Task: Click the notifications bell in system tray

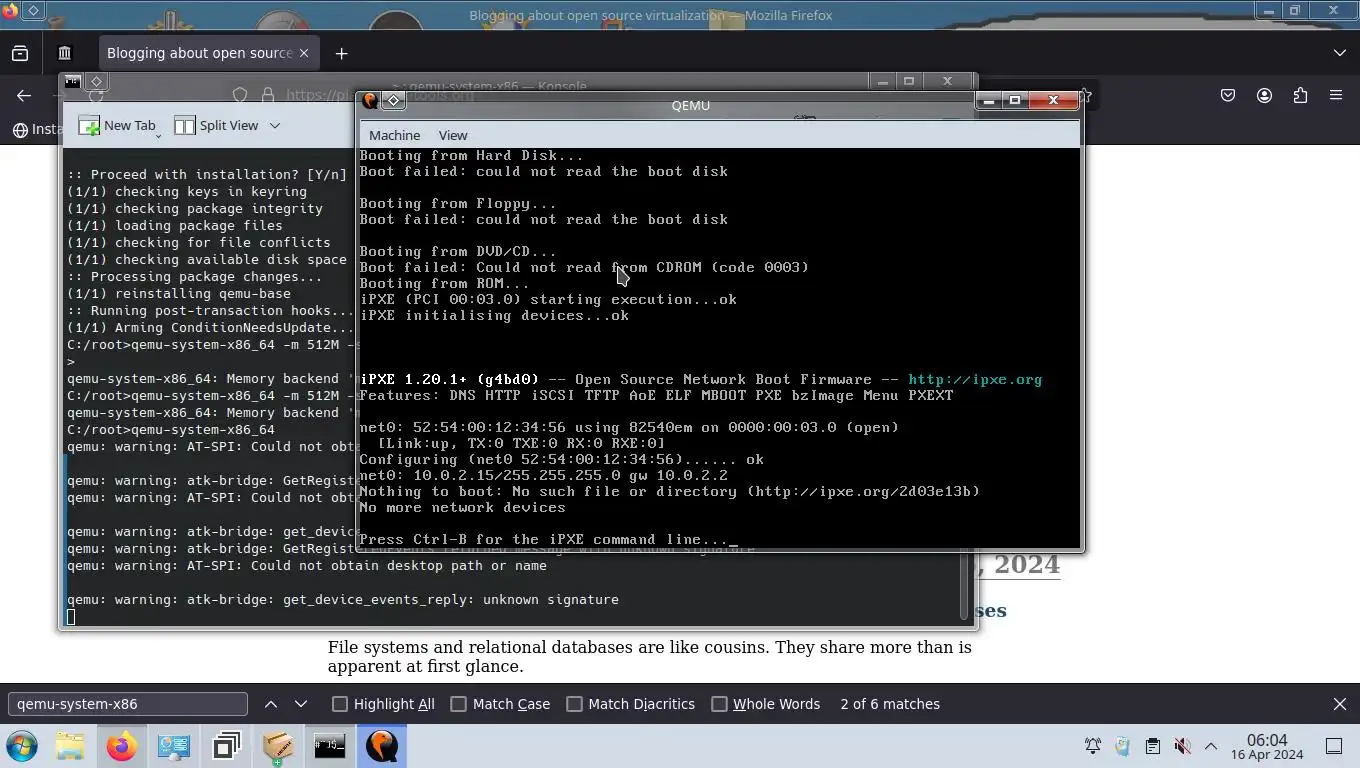Action: [x=1093, y=746]
